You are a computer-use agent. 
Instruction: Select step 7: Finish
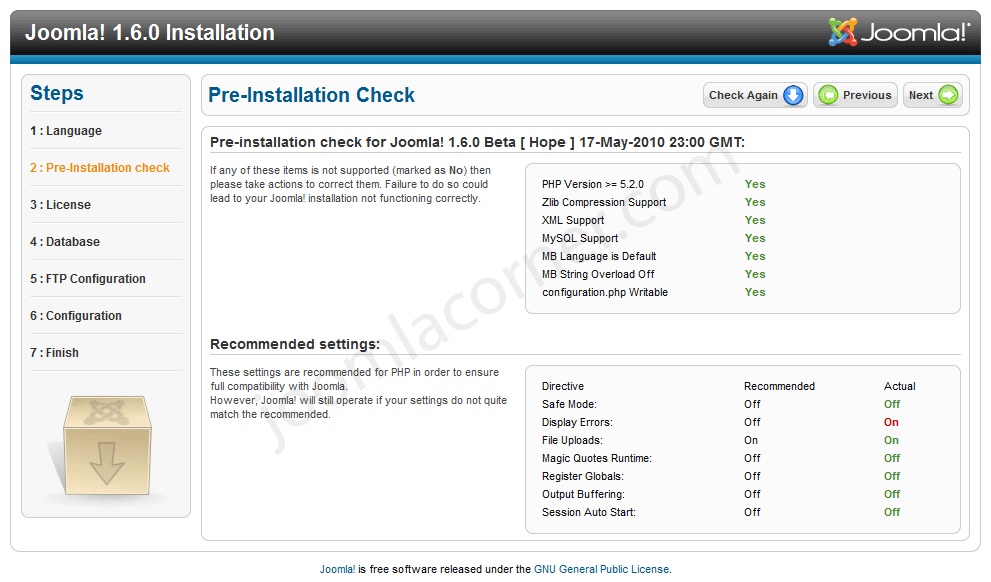coord(54,353)
